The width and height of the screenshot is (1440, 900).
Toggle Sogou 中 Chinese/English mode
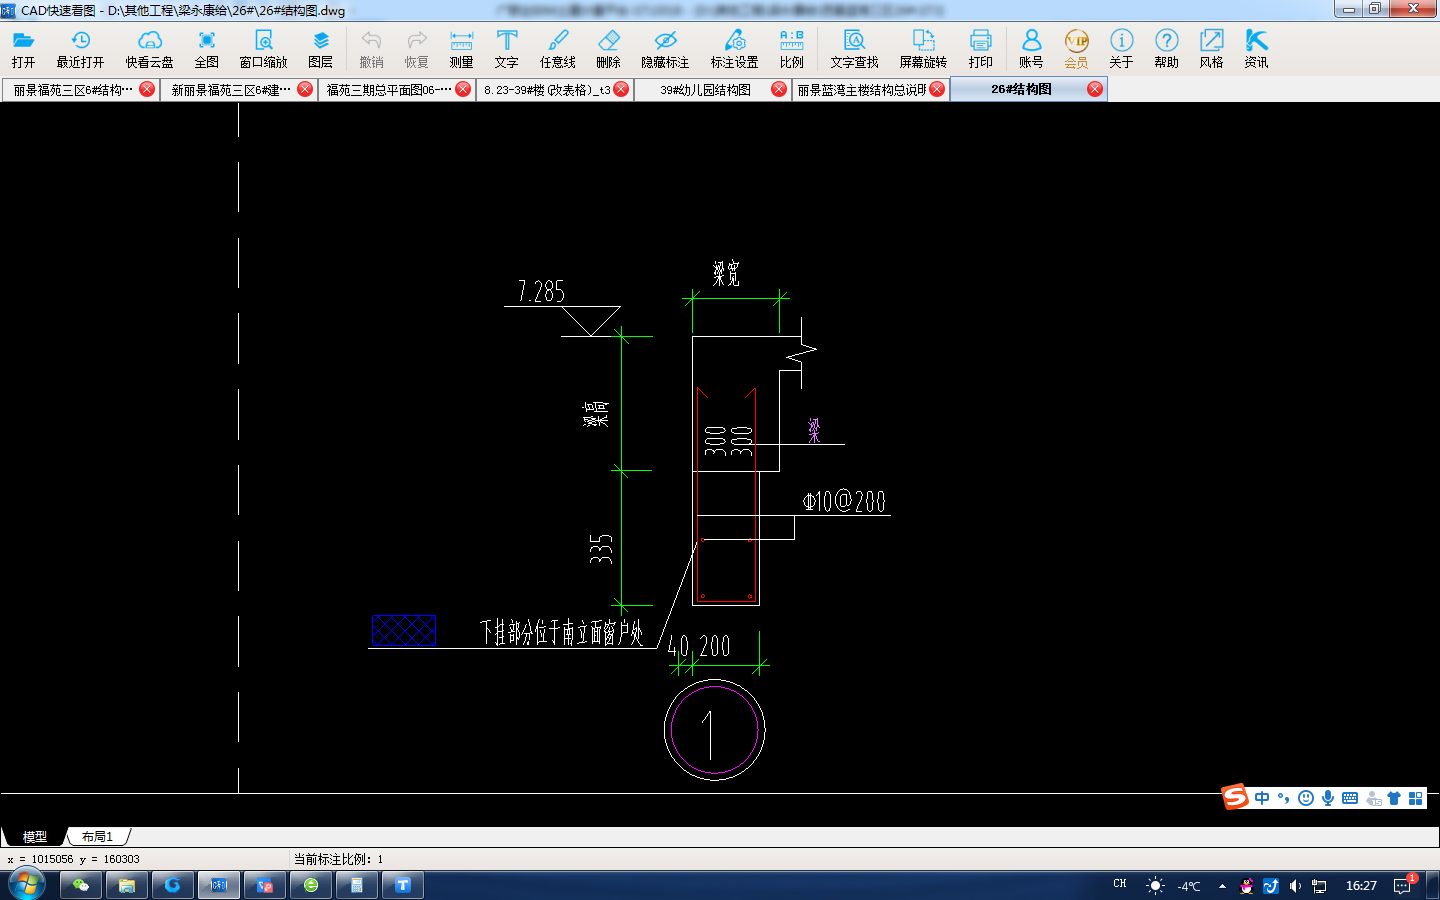point(1262,798)
